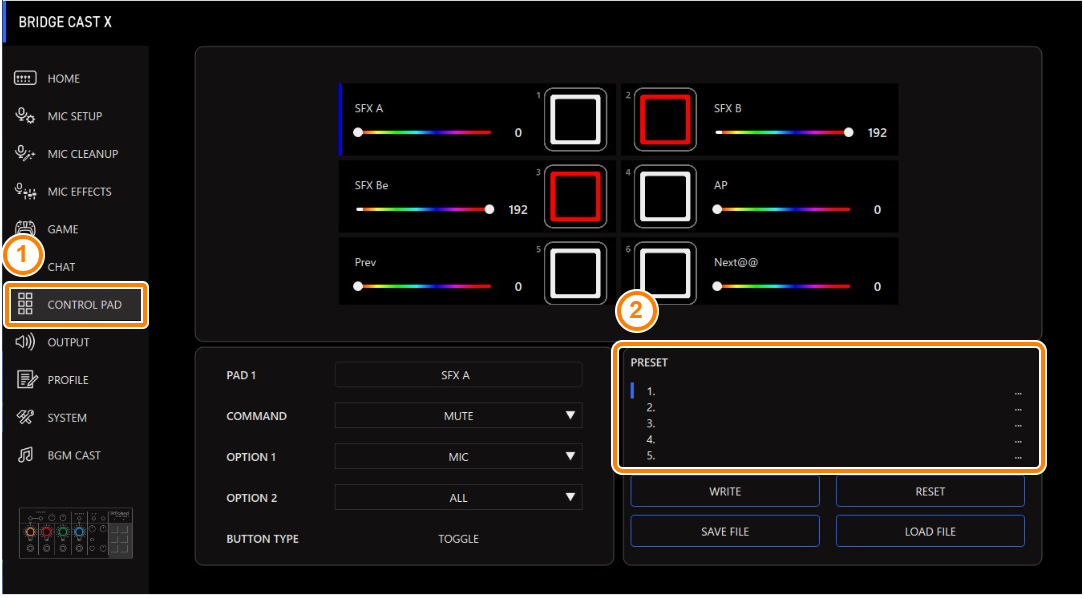Image resolution: width=1084 pixels, height=598 pixels.
Task: Click the SFX Be pad label
Action: (x=371, y=185)
